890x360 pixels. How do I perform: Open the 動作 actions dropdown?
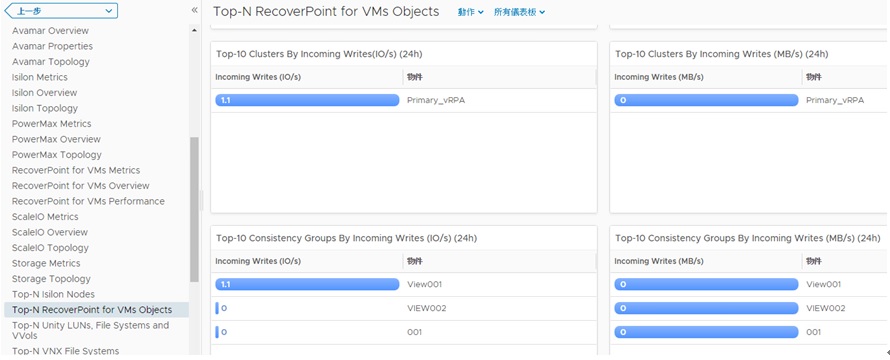(471, 12)
